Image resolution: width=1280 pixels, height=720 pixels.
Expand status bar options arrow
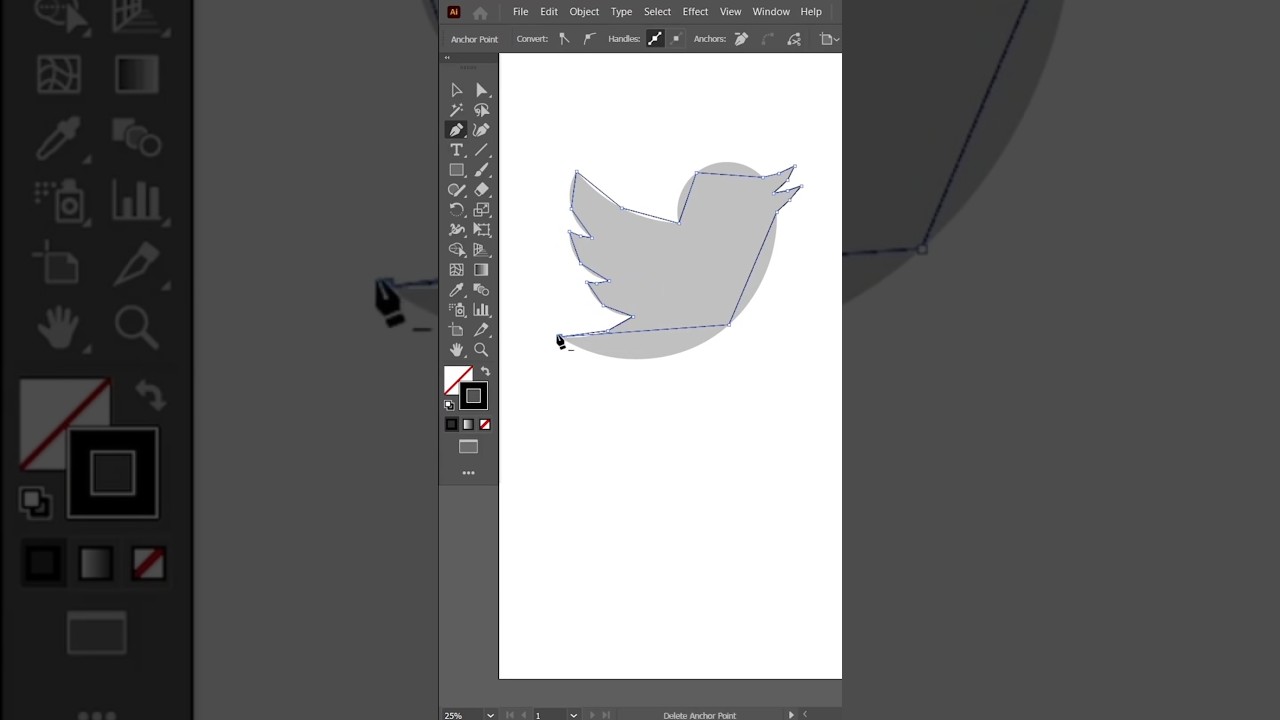click(791, 715)
